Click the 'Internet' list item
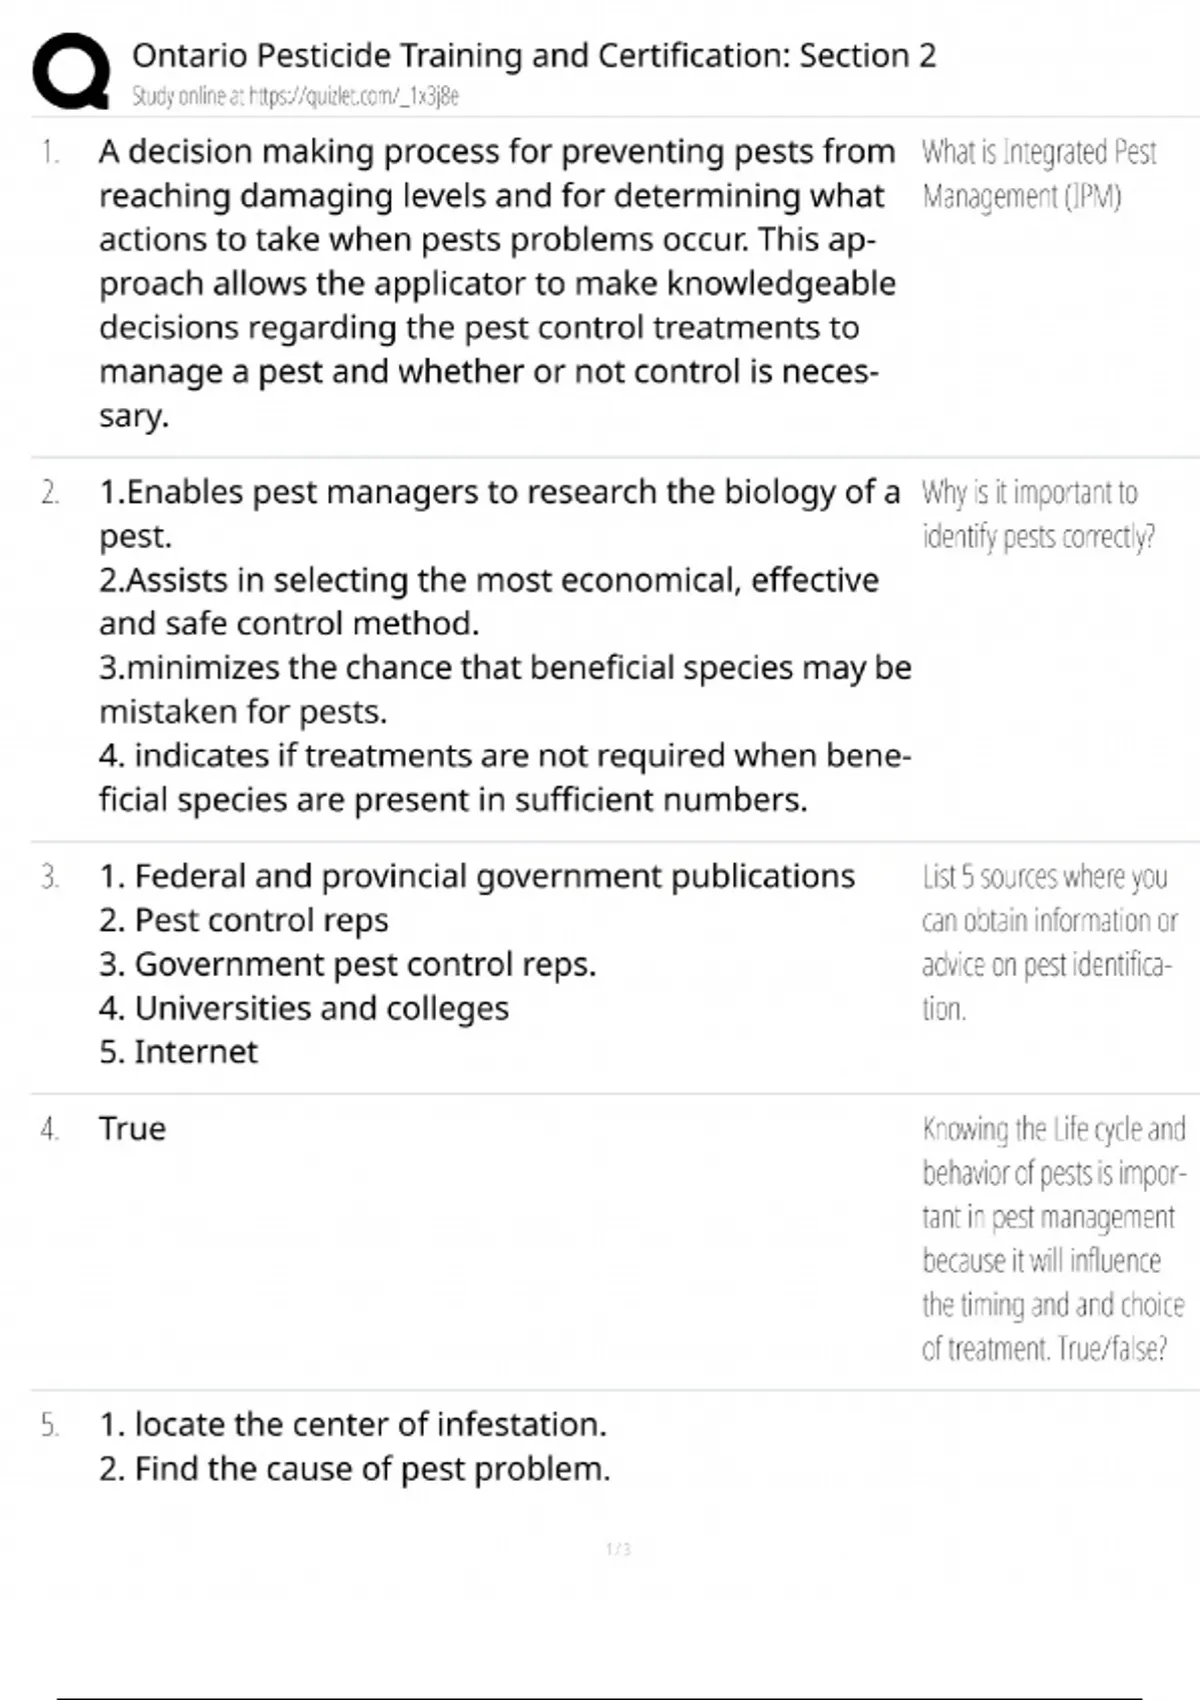 [x=179, y=1052]
